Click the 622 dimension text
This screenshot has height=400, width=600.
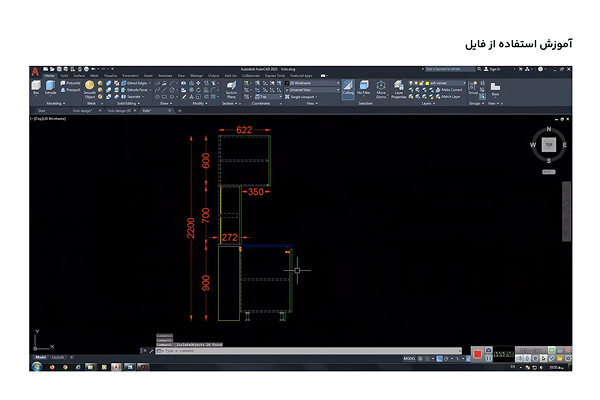point(244,130)
